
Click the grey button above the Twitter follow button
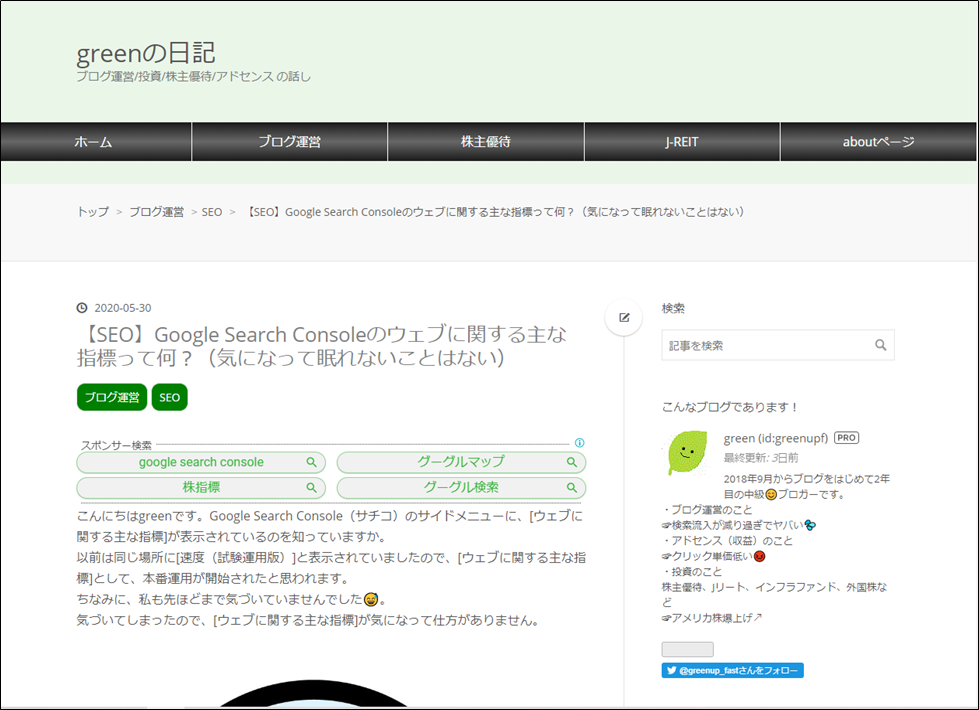[x=687, y=649]
